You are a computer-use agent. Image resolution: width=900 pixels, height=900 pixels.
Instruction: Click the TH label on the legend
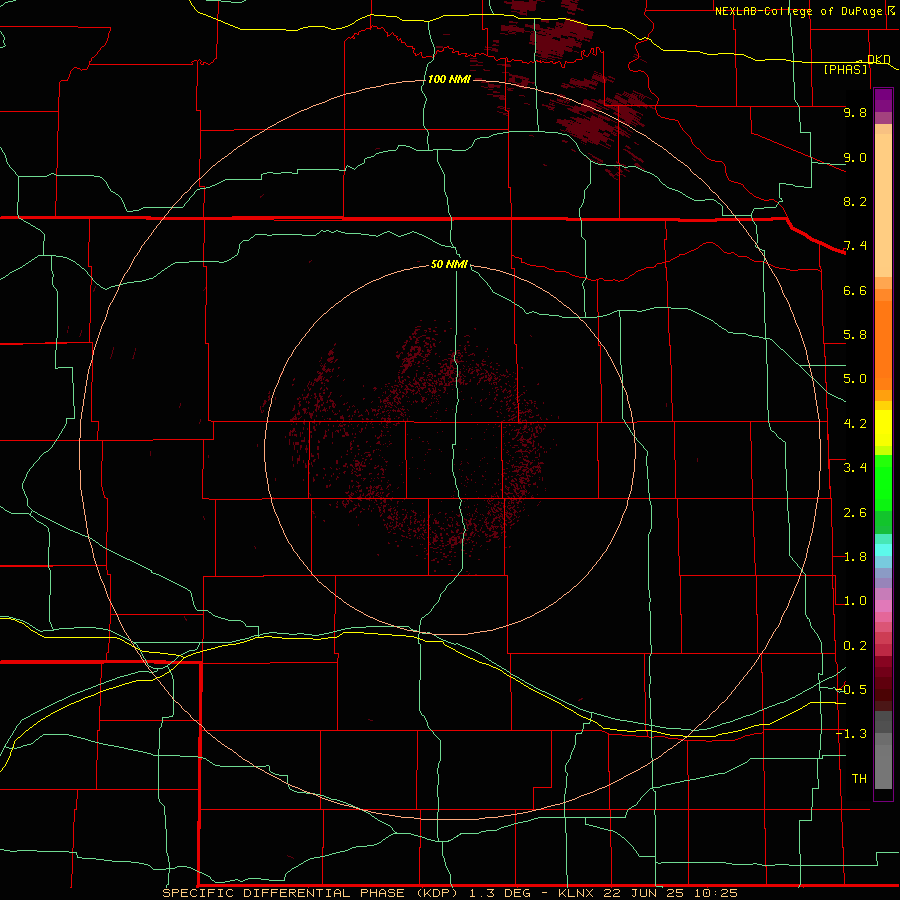(x=859, y=779)
